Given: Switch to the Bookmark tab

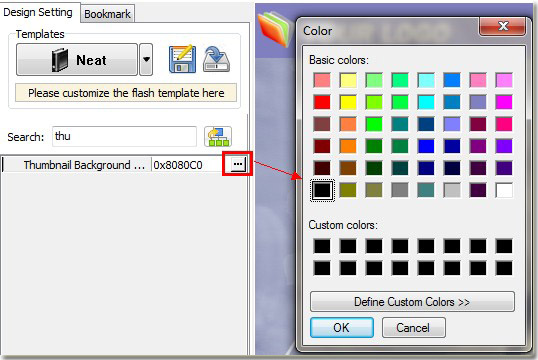Looking at the screenshot, I should point(107,14).
